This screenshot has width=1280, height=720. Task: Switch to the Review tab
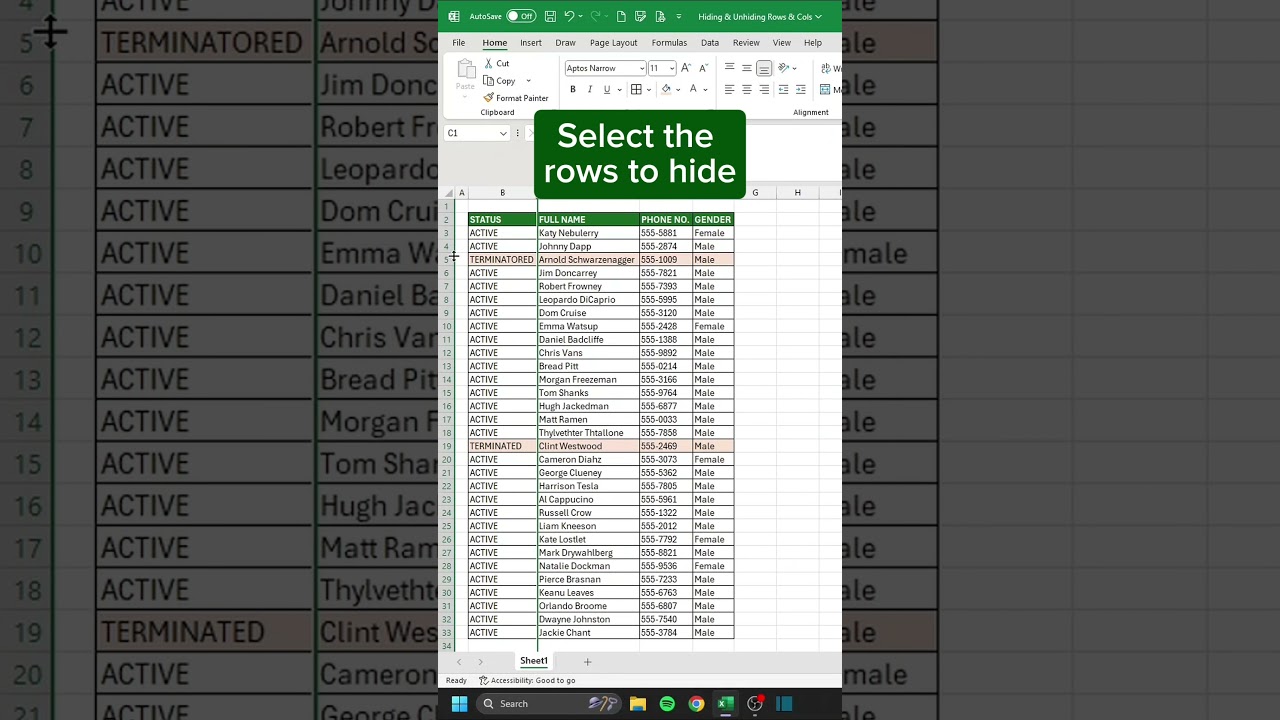point(746,43)
